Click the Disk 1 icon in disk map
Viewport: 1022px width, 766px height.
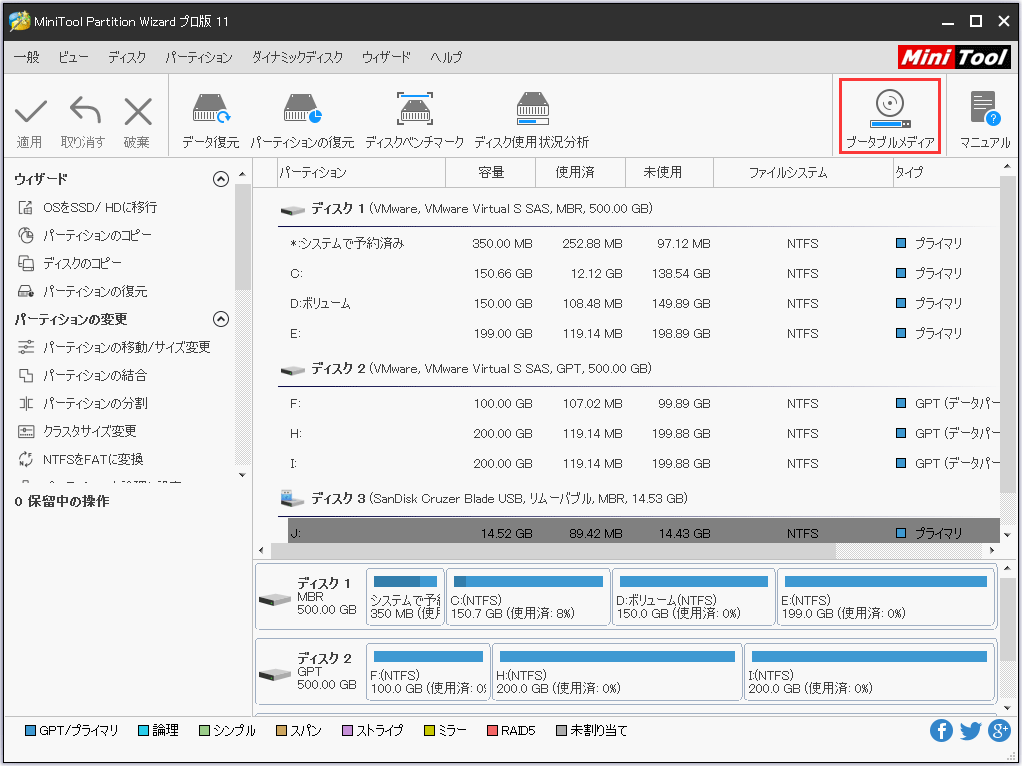point(274,598)
